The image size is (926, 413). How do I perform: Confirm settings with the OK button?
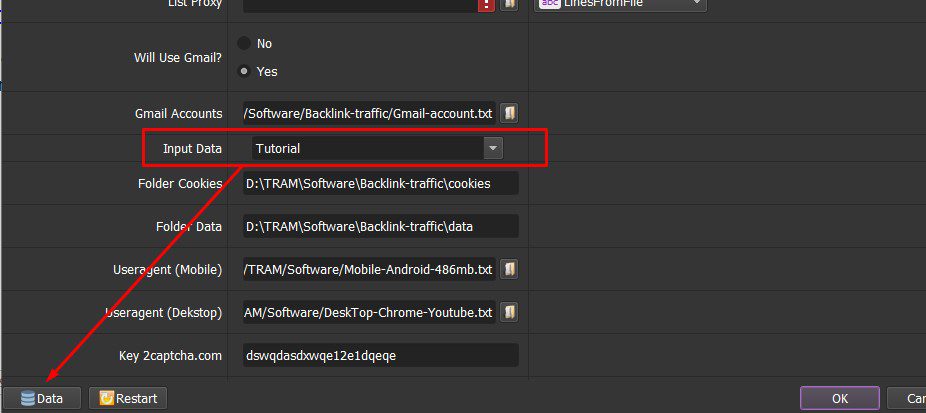[840, 398]
